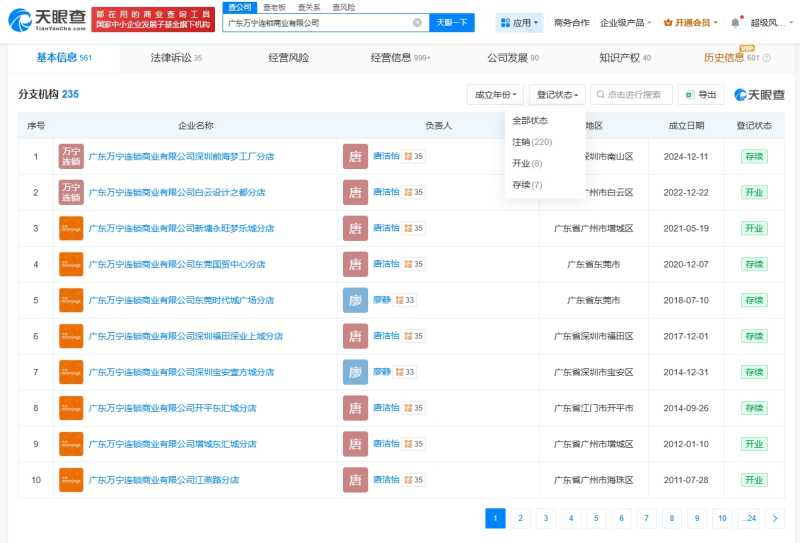The image size is (800, 543).
Task: Expand the 成立年份 filter dropdown
Action: pyautogui.click(x=495, y=95)
